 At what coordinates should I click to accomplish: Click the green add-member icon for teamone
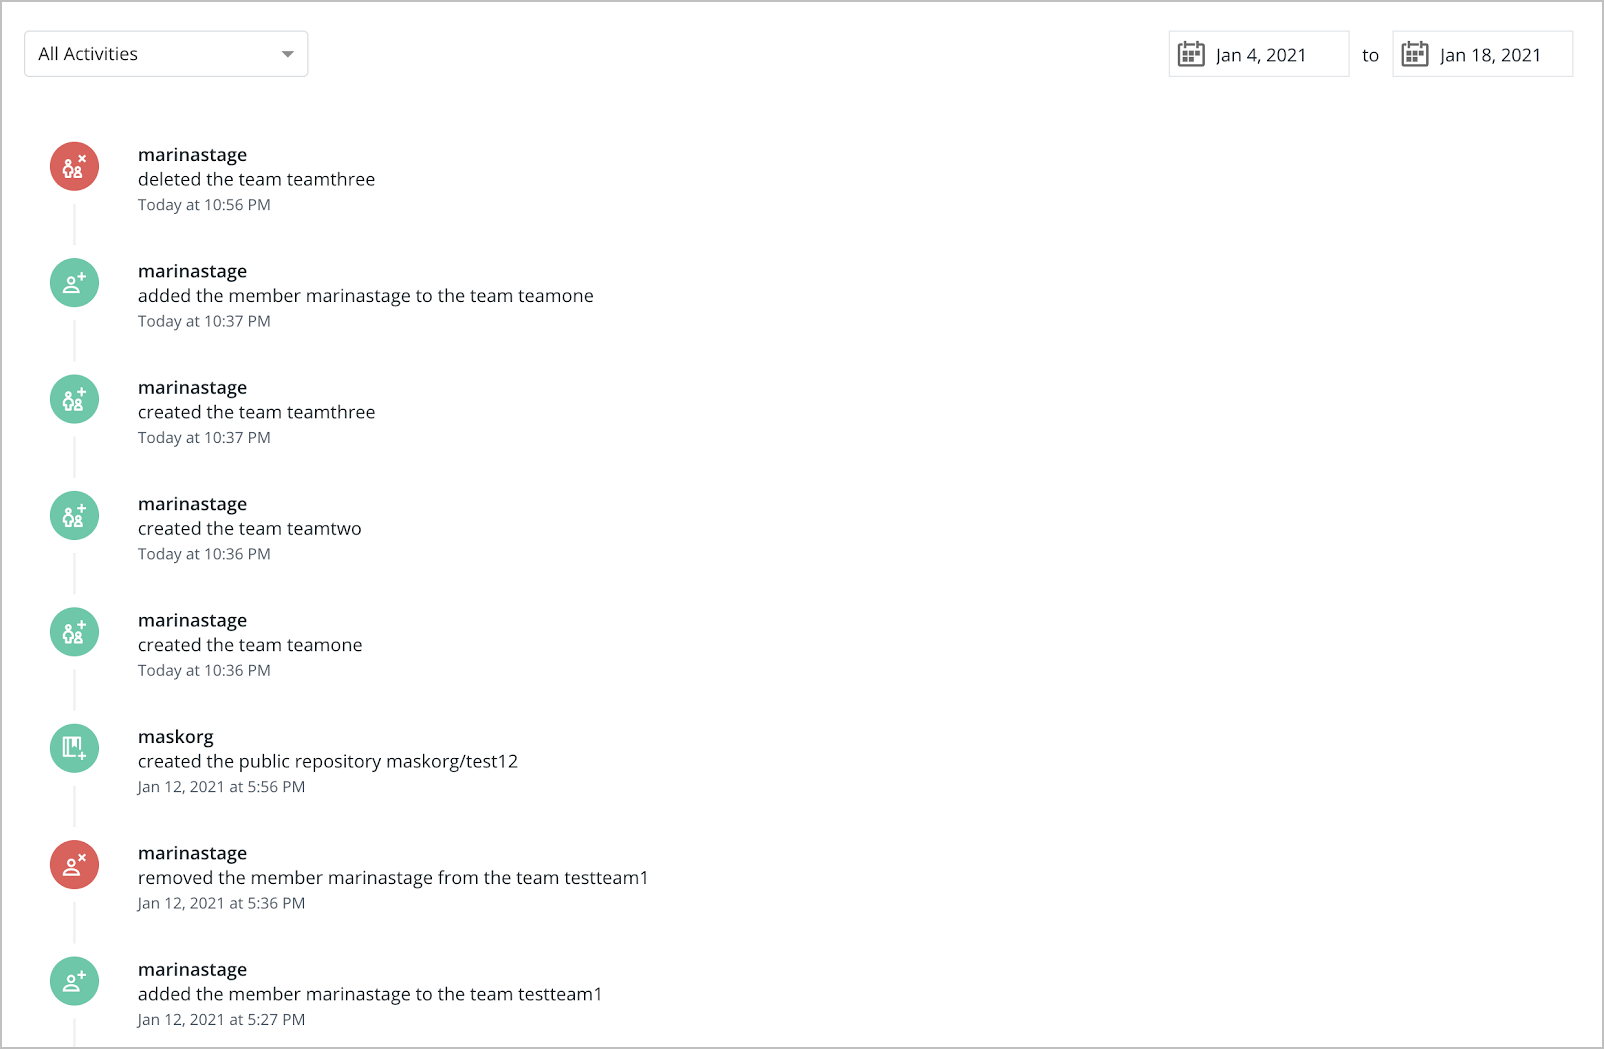coord(74,283)
